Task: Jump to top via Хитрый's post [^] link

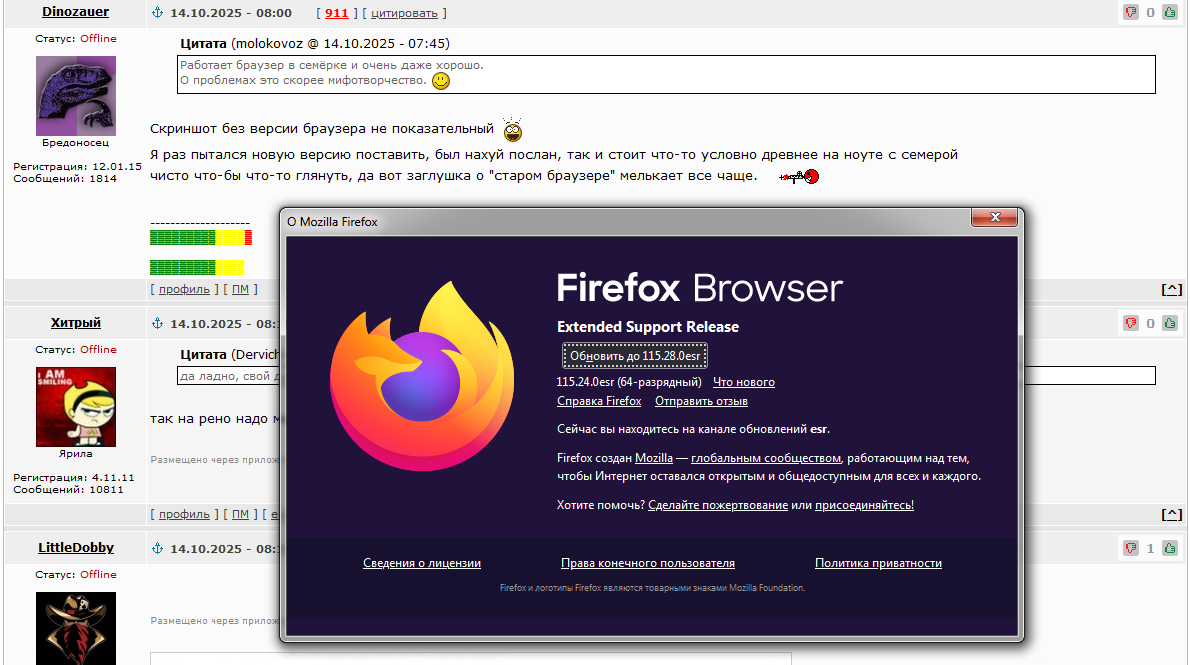Action: pos(1171,515)
